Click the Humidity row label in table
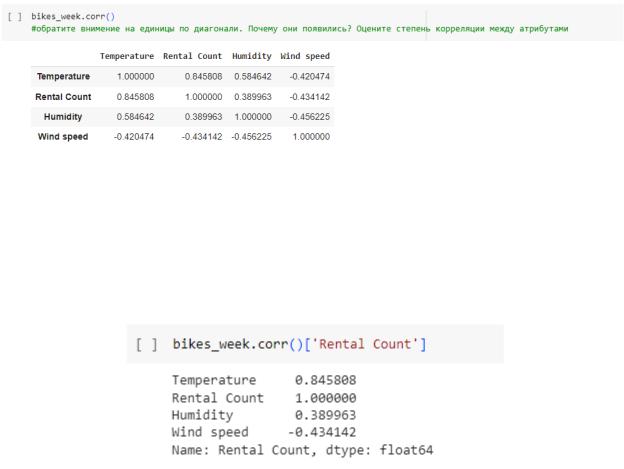Screen dimensions: 624x469 point(63,117)
